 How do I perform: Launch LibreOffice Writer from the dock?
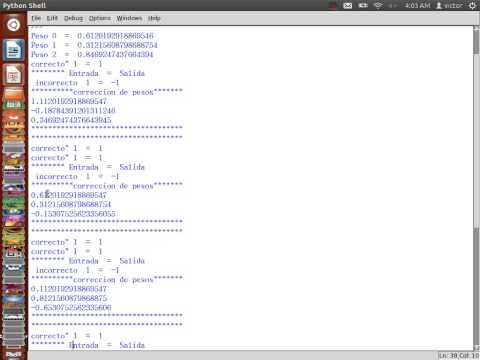click(x=13, y=50)
